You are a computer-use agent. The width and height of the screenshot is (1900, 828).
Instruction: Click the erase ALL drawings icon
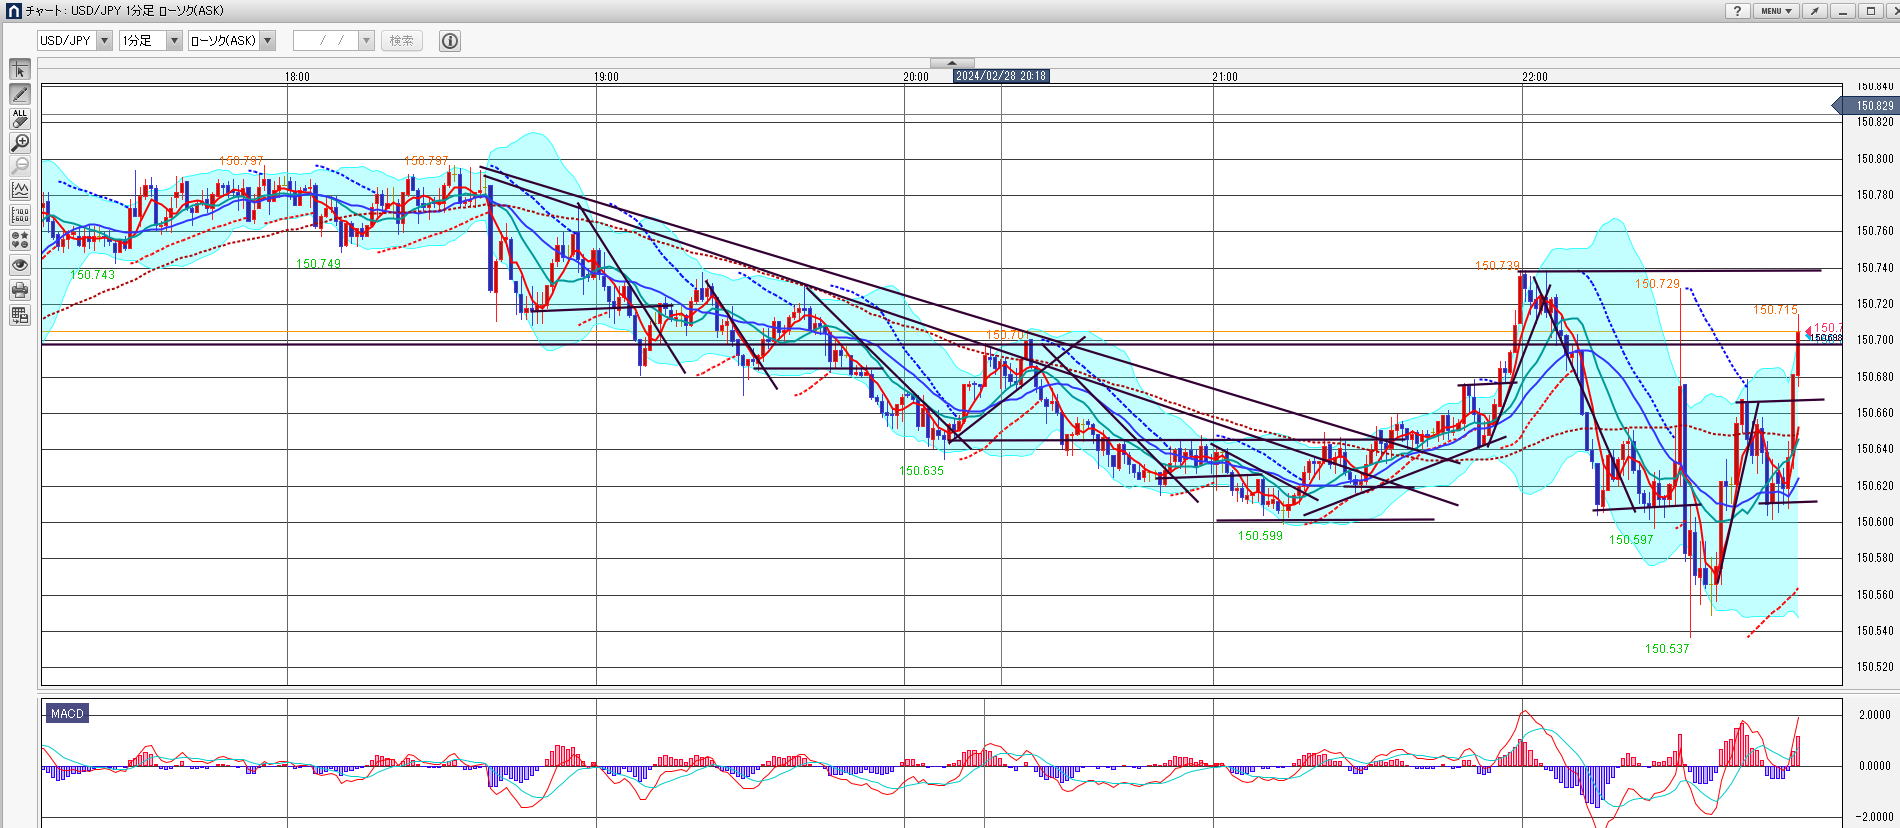pyautogui.click(x=20, y=118)
